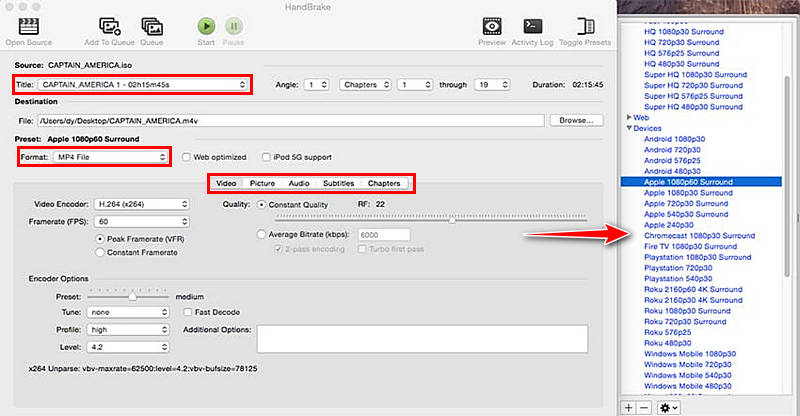The height and width of the screenshot is (416, 800).
Task: Switch to the Subtitles tab
Action: click(x=338, y=183)
